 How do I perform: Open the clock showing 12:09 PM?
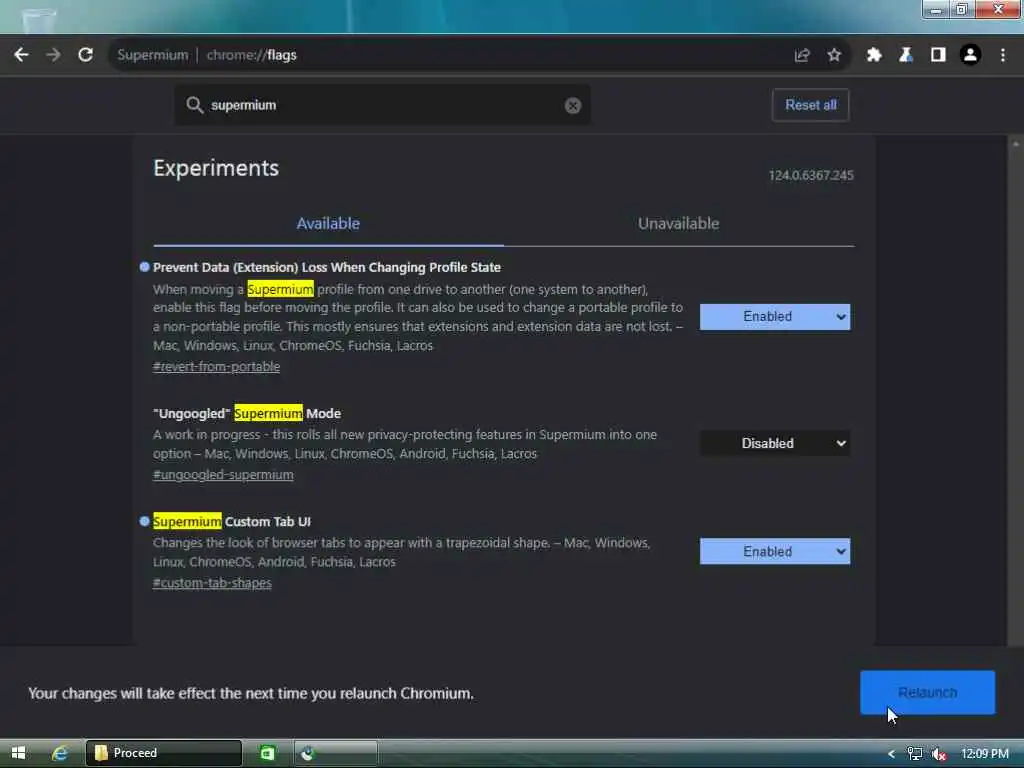point(985,754)
